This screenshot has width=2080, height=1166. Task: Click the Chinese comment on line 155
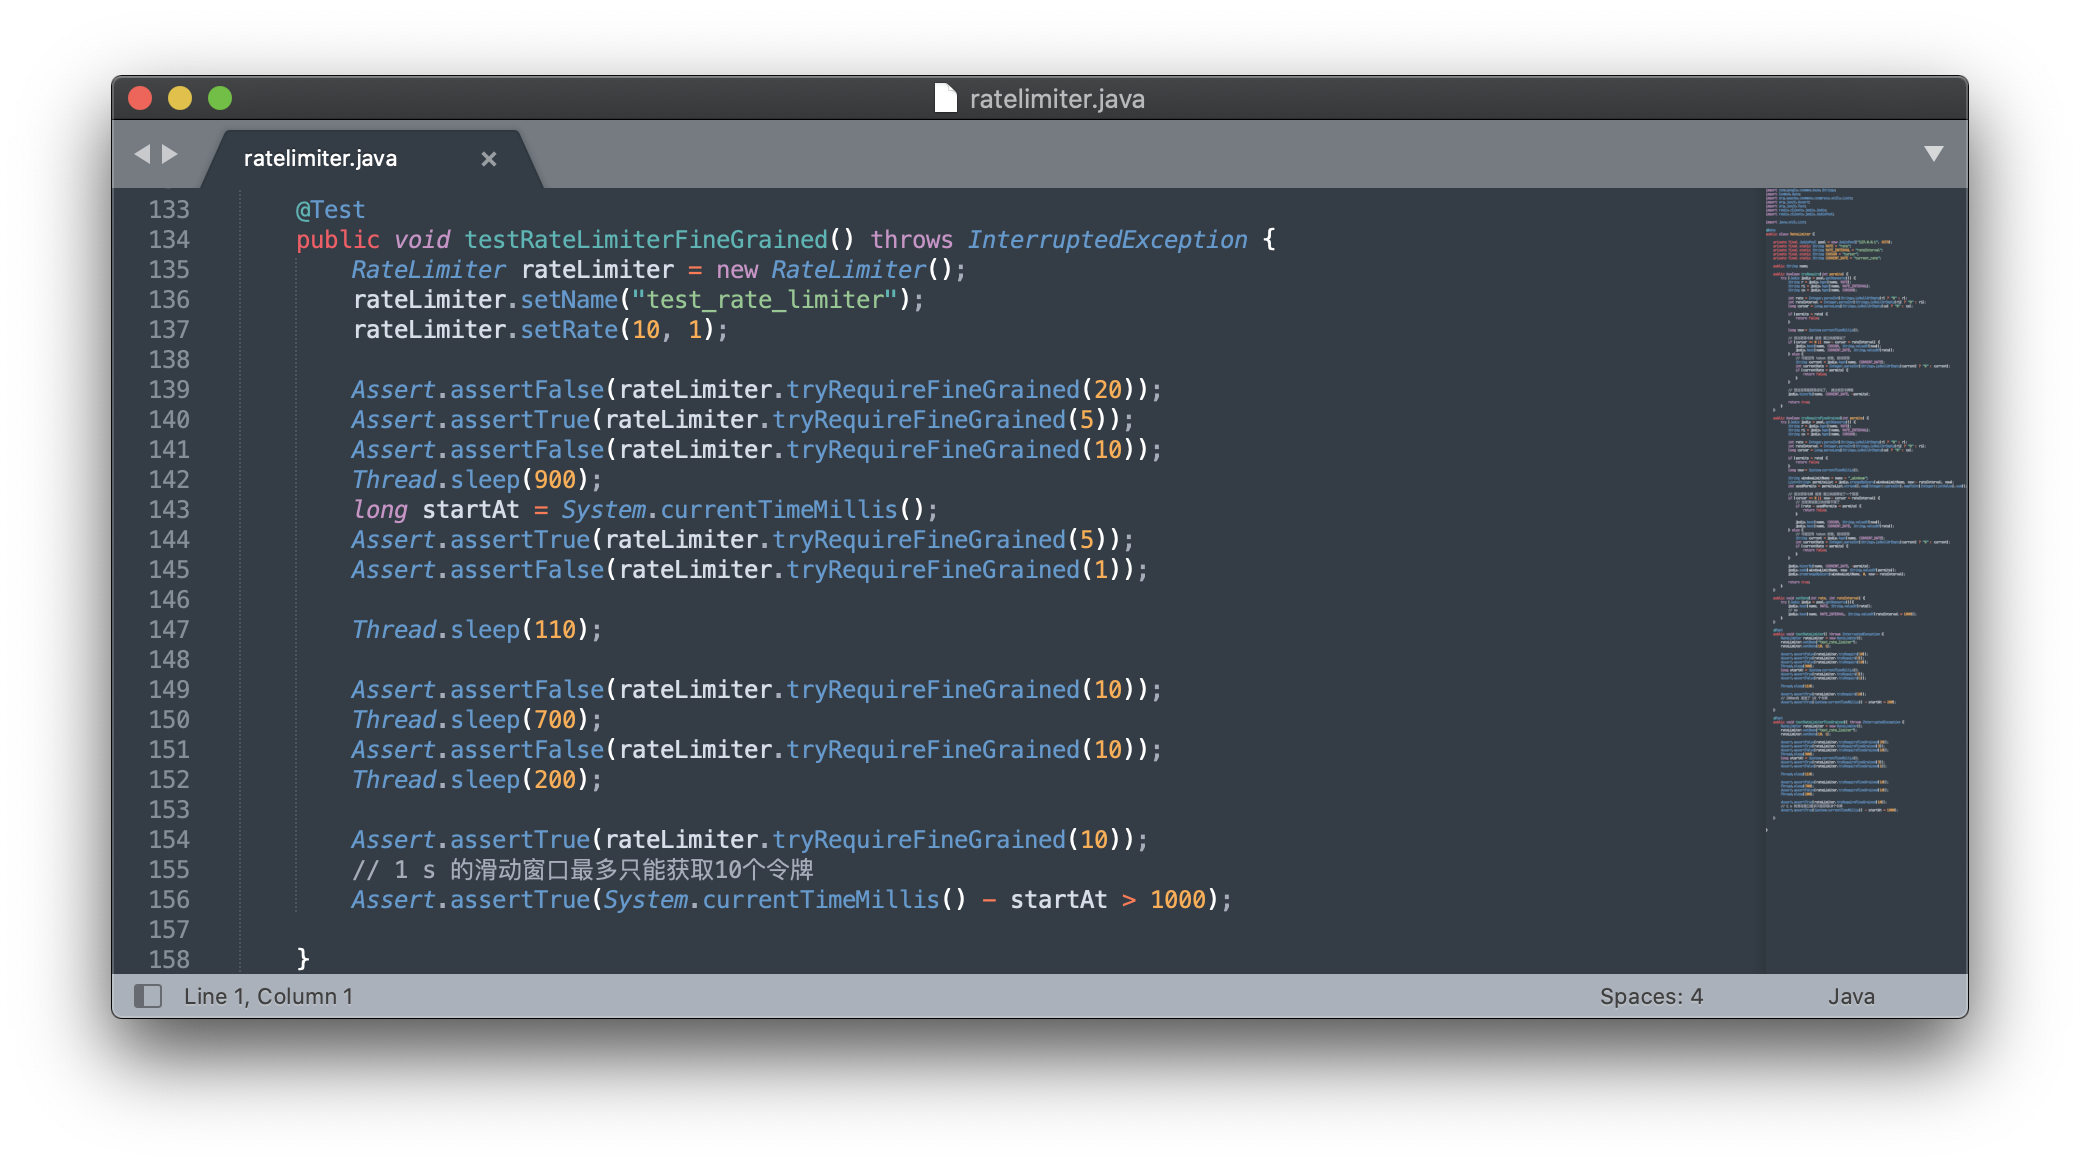pos(582,870)
